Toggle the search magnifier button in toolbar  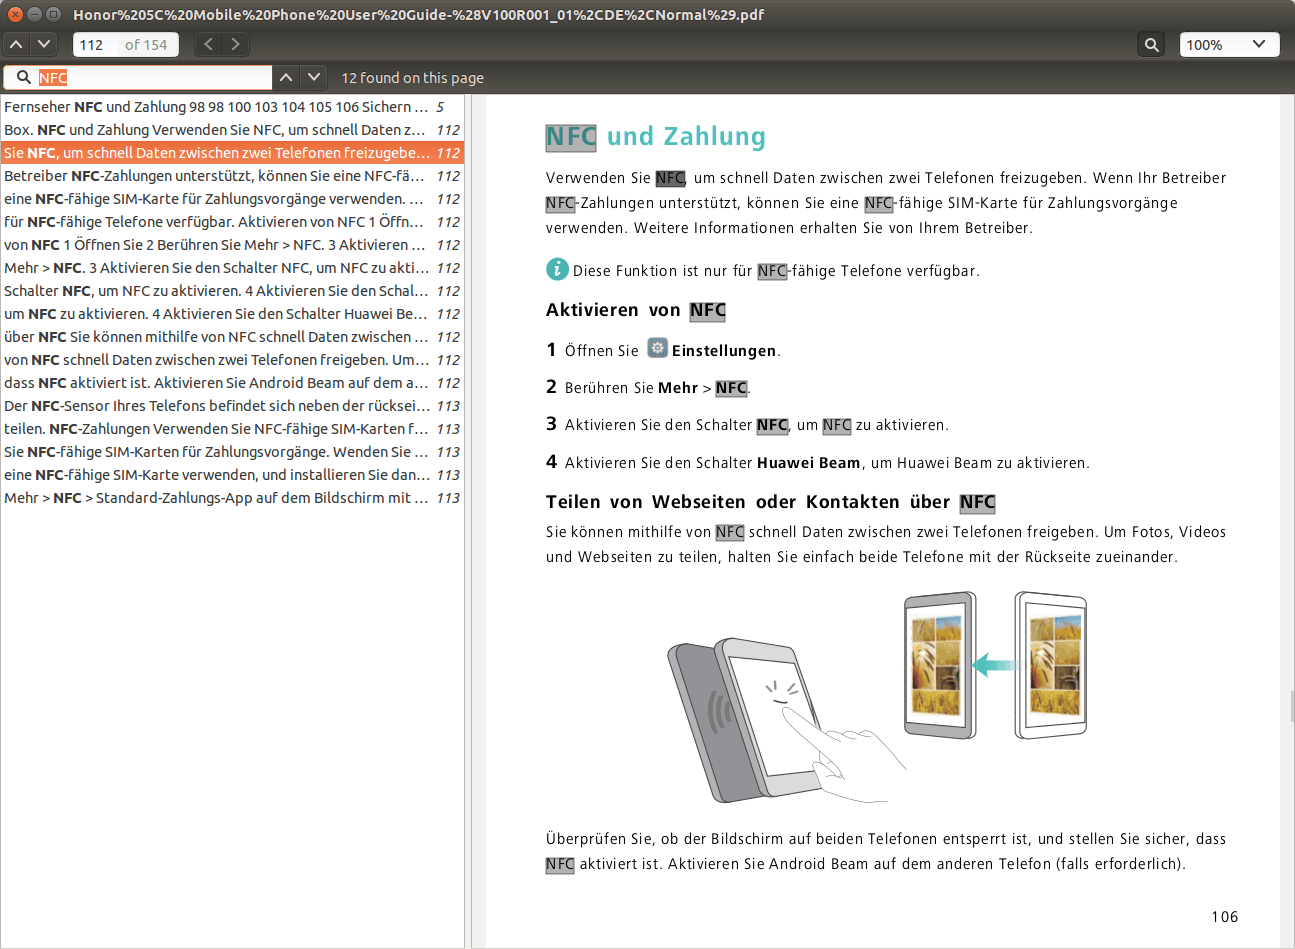coord(1152,44)
